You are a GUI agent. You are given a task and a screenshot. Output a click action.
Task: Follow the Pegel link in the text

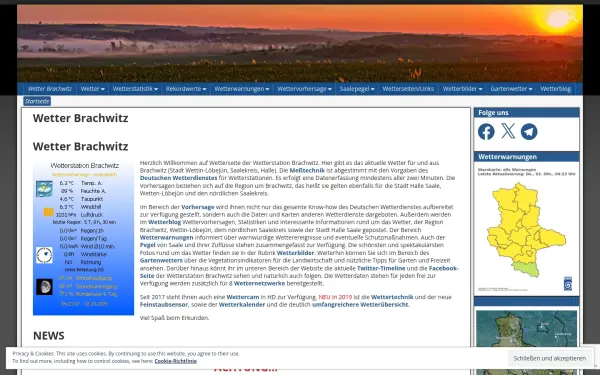click(x=148, y=245)
